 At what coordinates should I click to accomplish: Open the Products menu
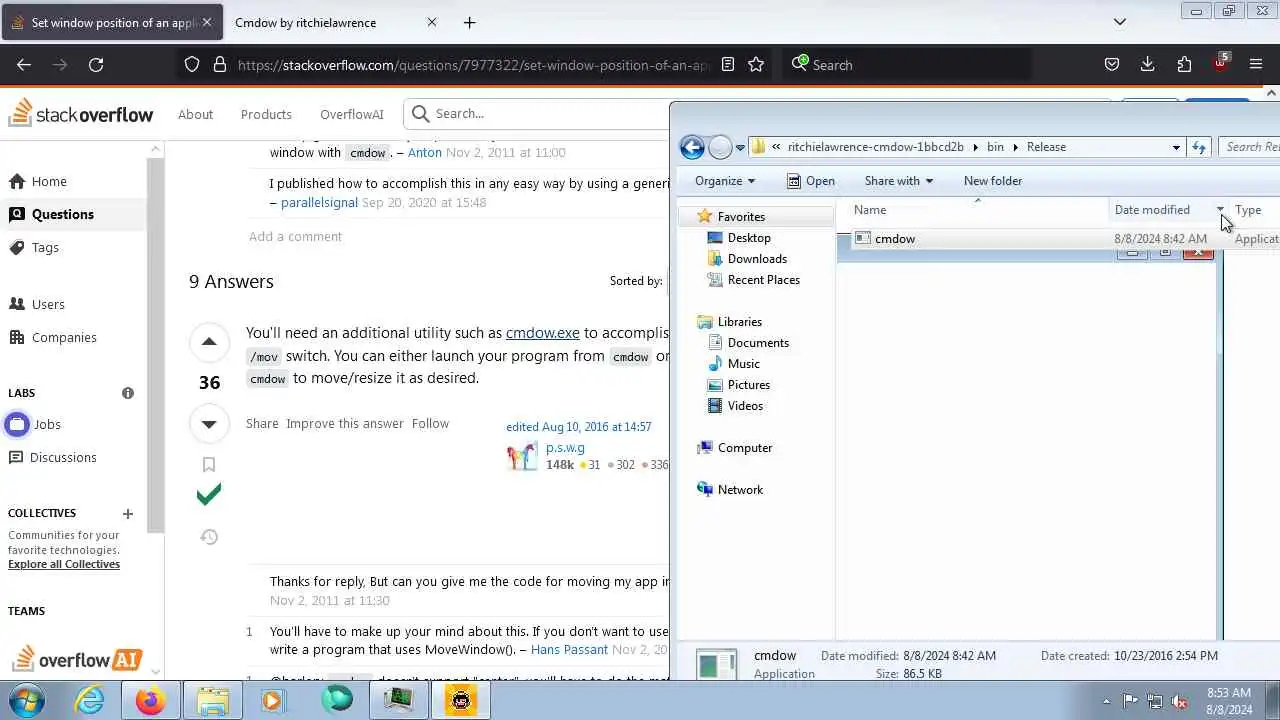pos(266,114)
